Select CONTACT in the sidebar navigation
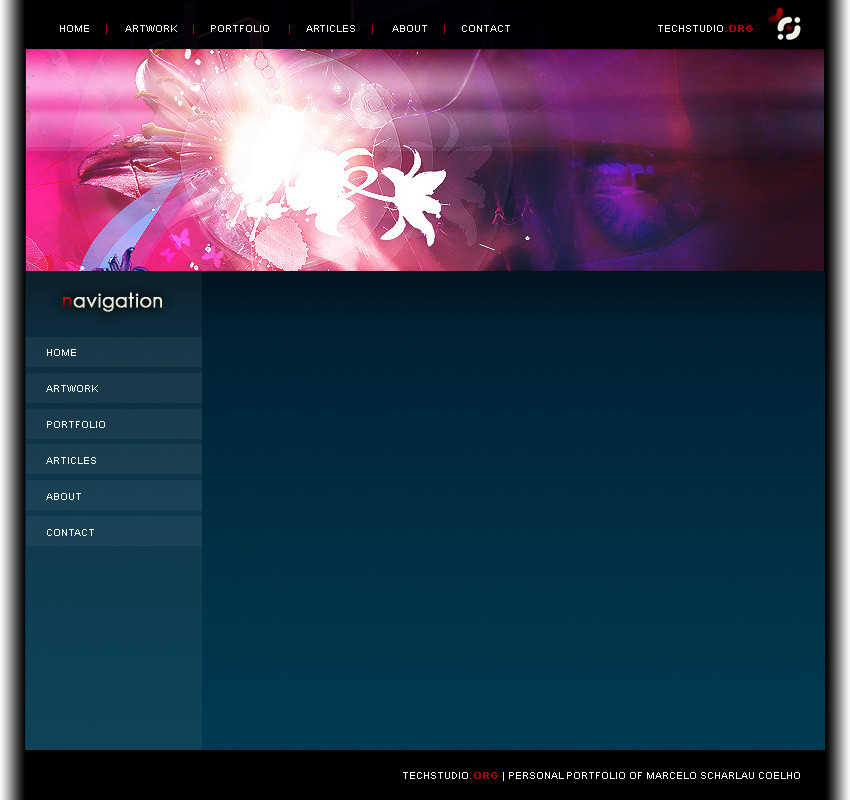The width and height of the screenshot is (850, 800). pyautogui.click(x=114, y=532)
